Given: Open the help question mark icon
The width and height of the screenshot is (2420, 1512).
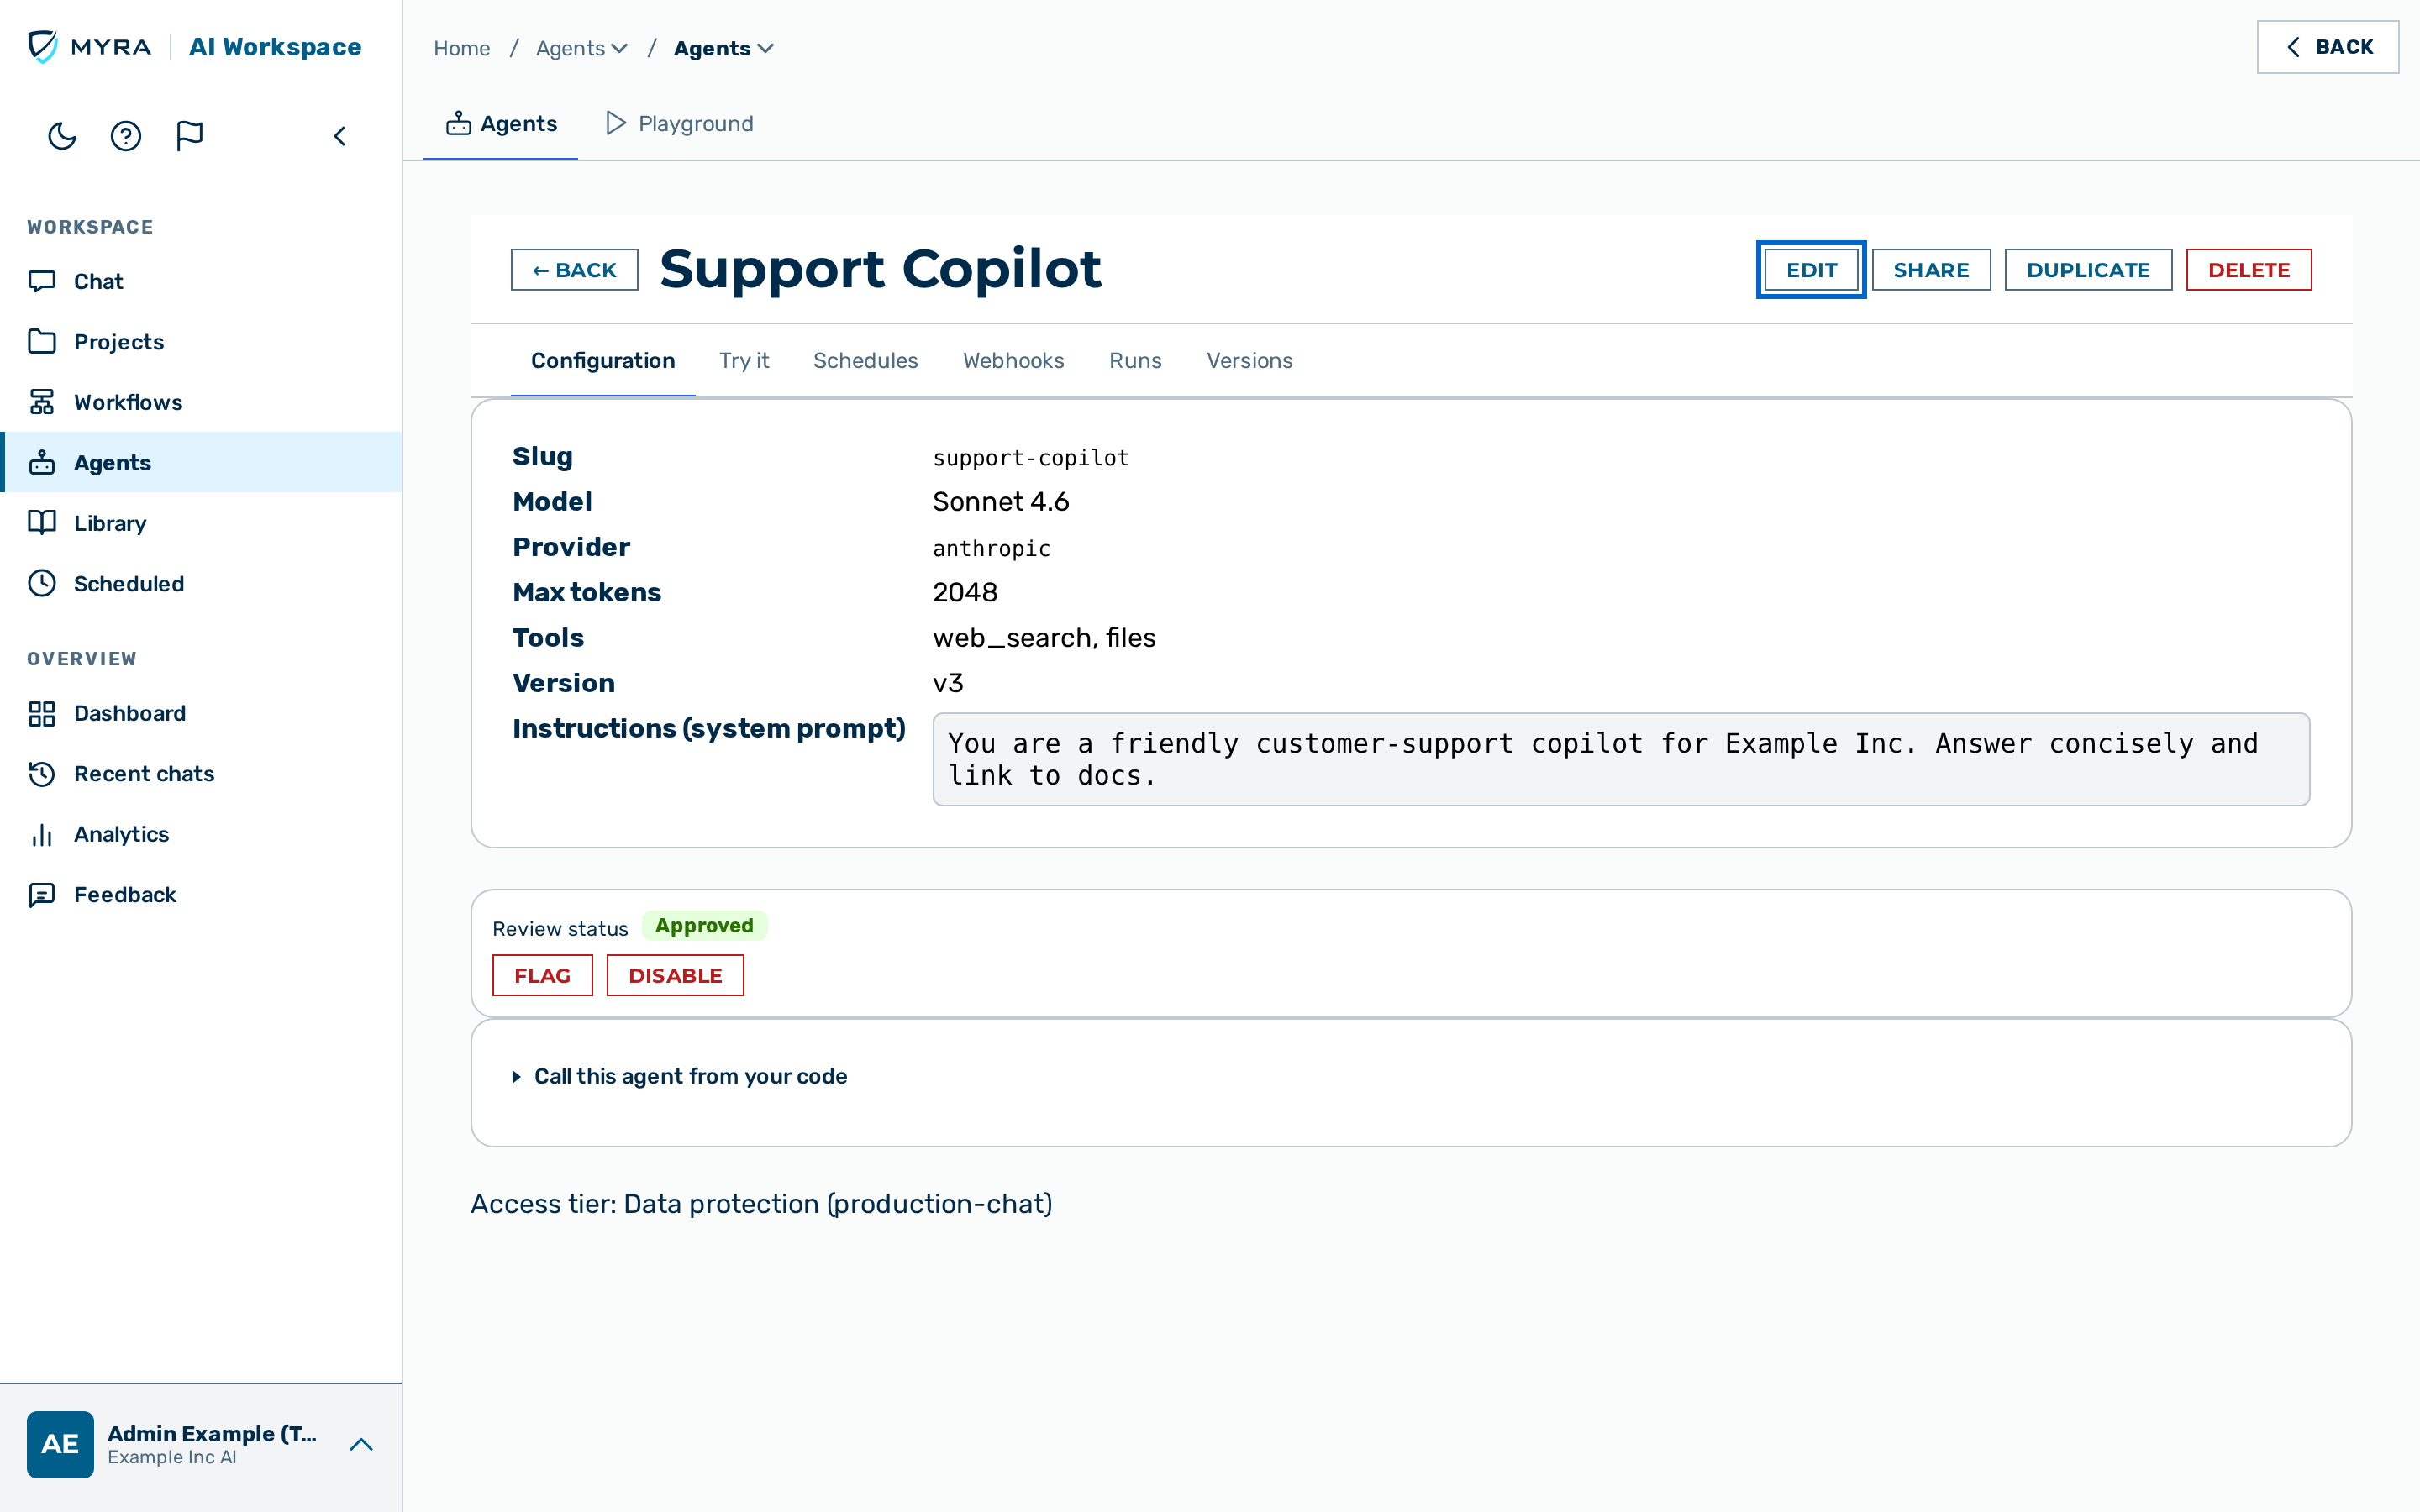Looking at the screenshot, I should pos(126,136).
